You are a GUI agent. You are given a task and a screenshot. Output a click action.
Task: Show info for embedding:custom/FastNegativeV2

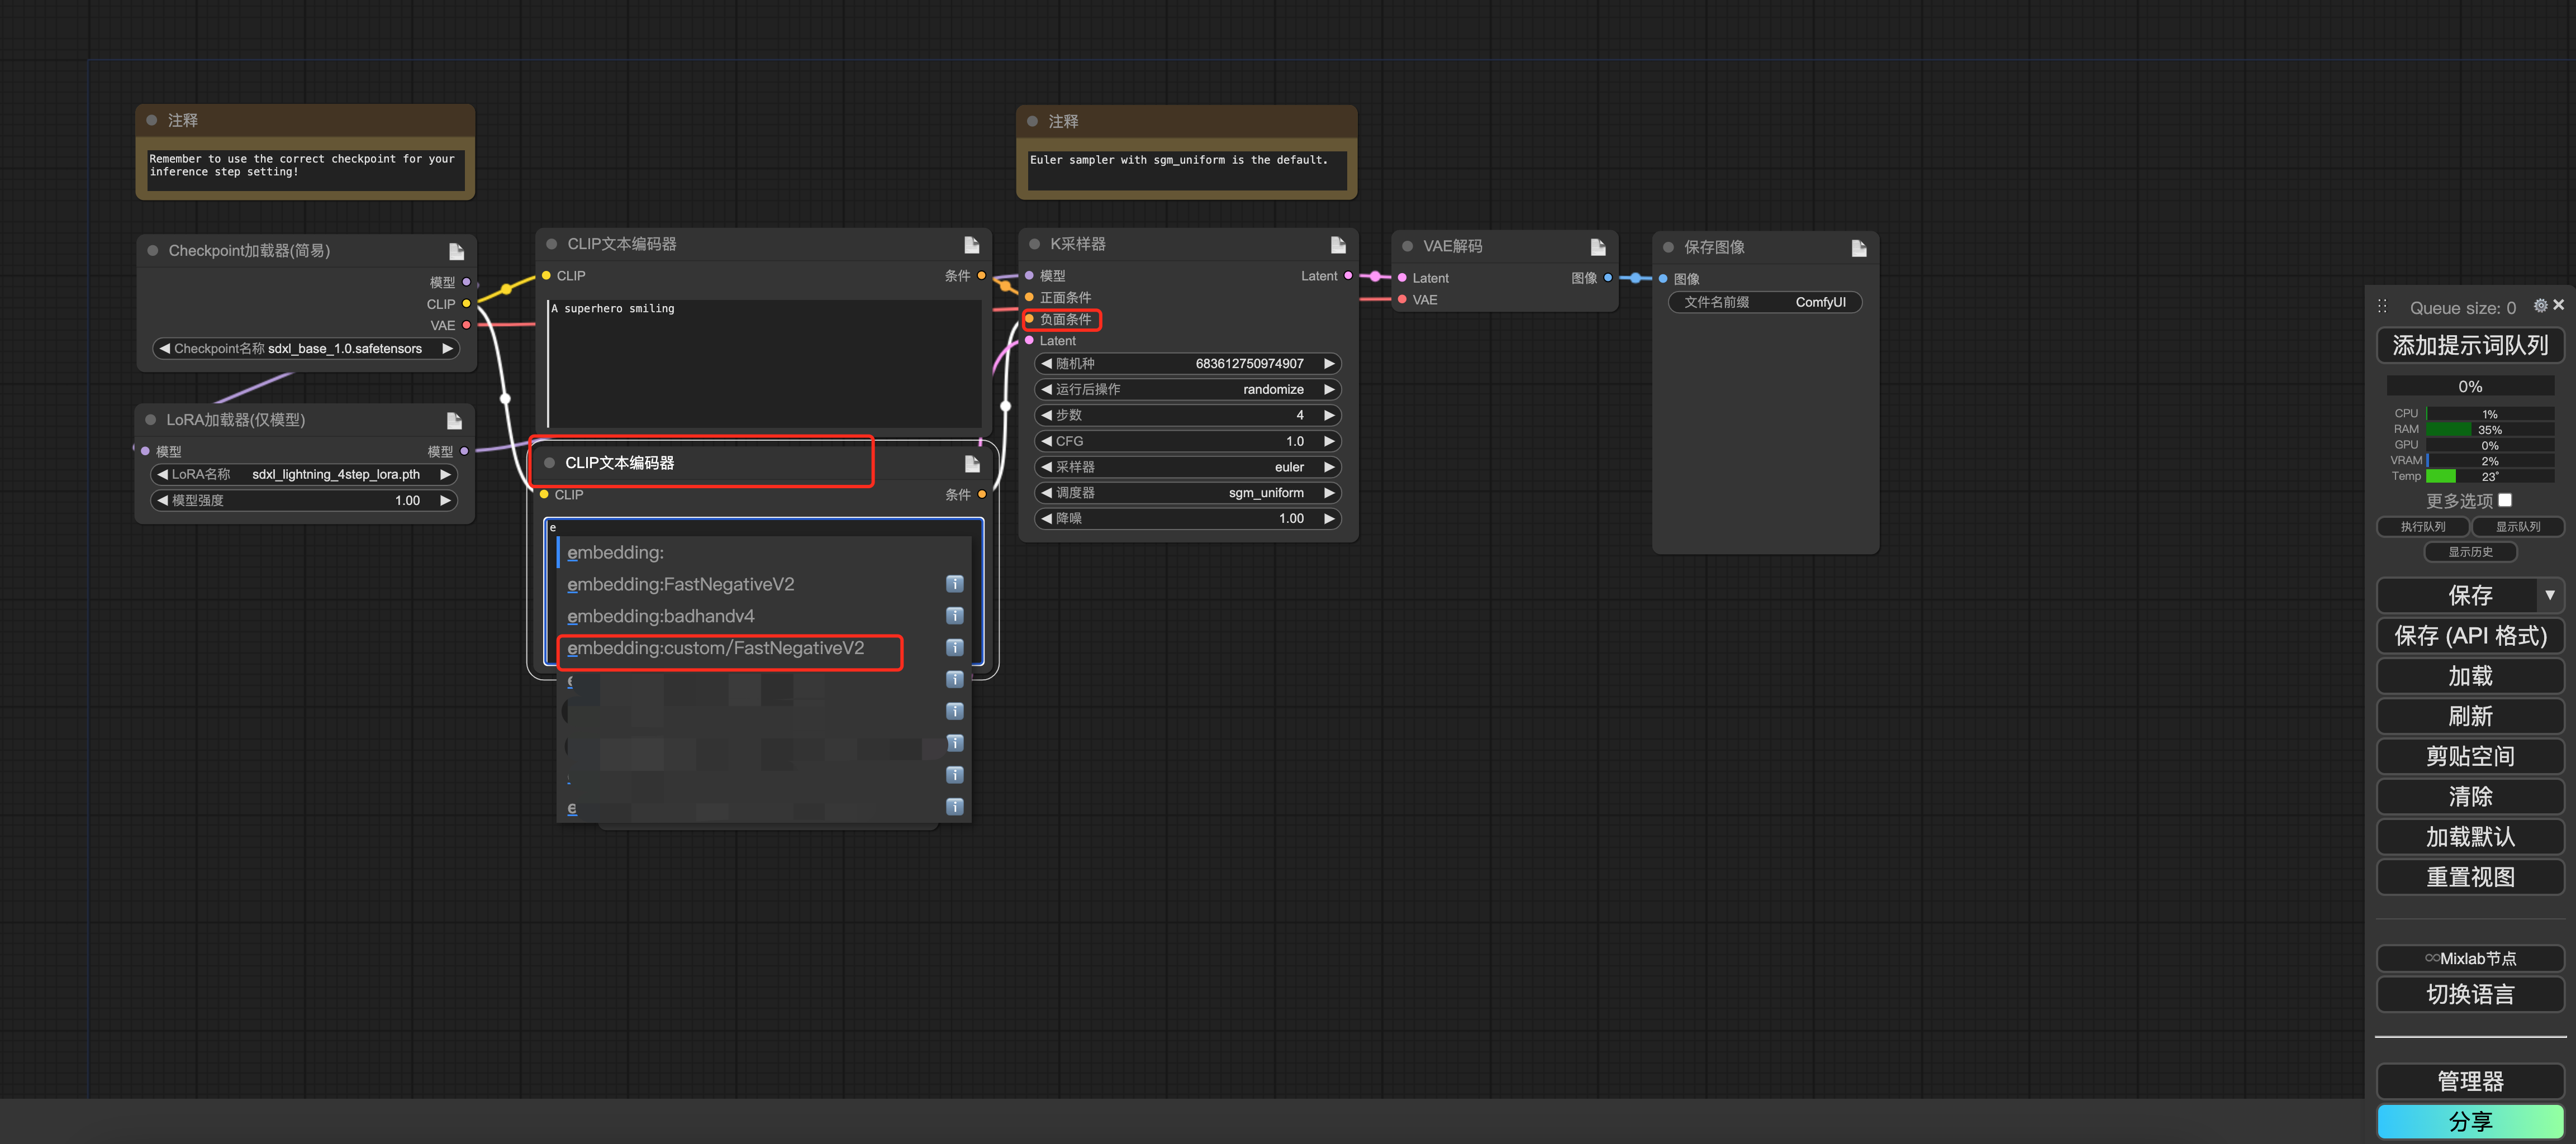click(x=955, y=648)
